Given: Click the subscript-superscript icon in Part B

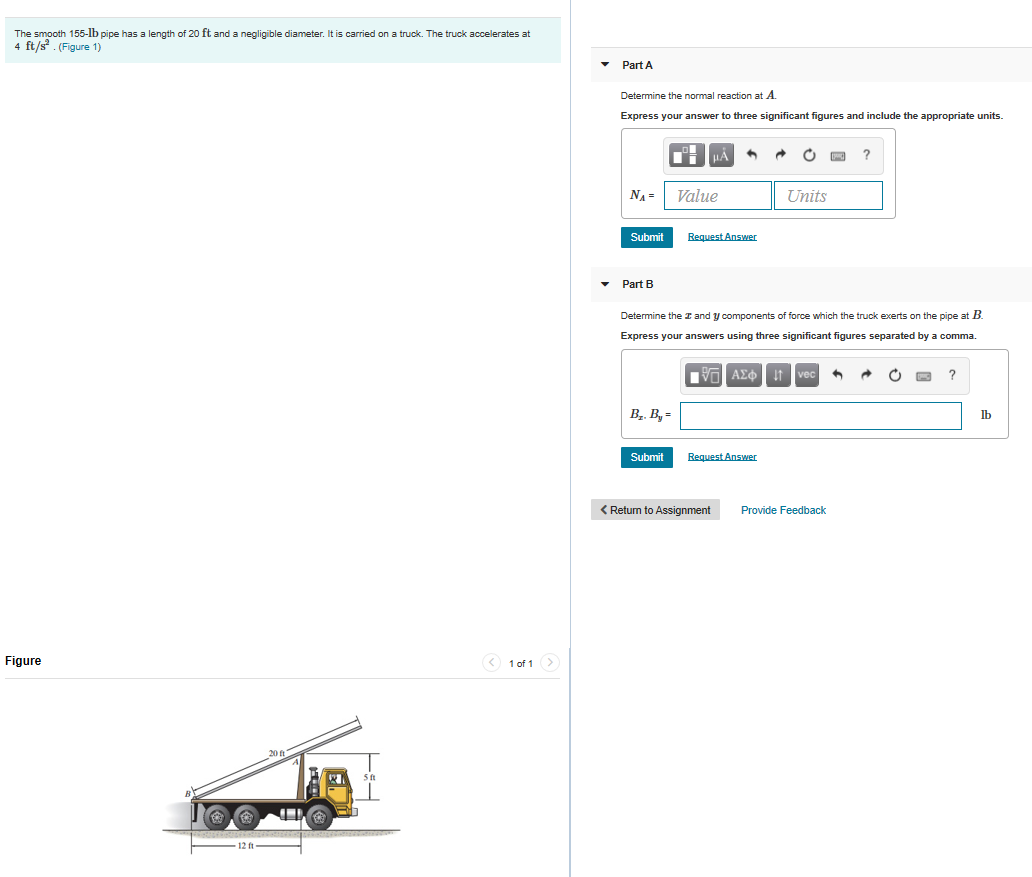Looking at the screenshot, I should [x=777, y=375].
